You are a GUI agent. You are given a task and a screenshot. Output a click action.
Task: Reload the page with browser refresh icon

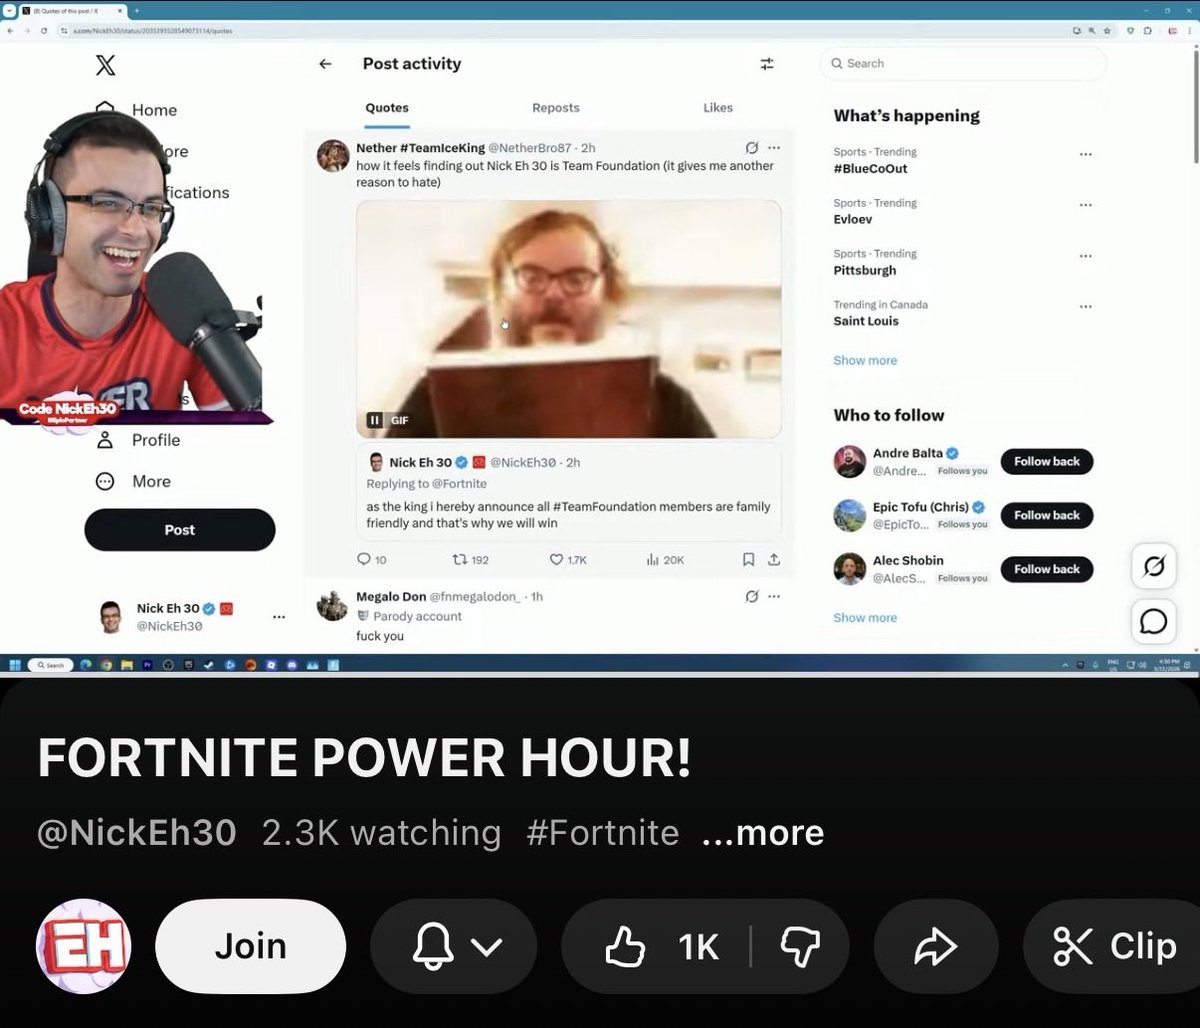point(44,31)
